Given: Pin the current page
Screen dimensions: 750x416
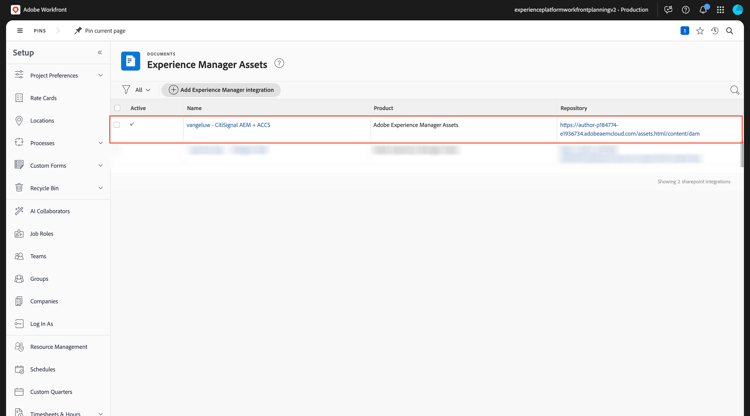Looking at the screenshot, I should pyautogui.click(x=99, y=31).
